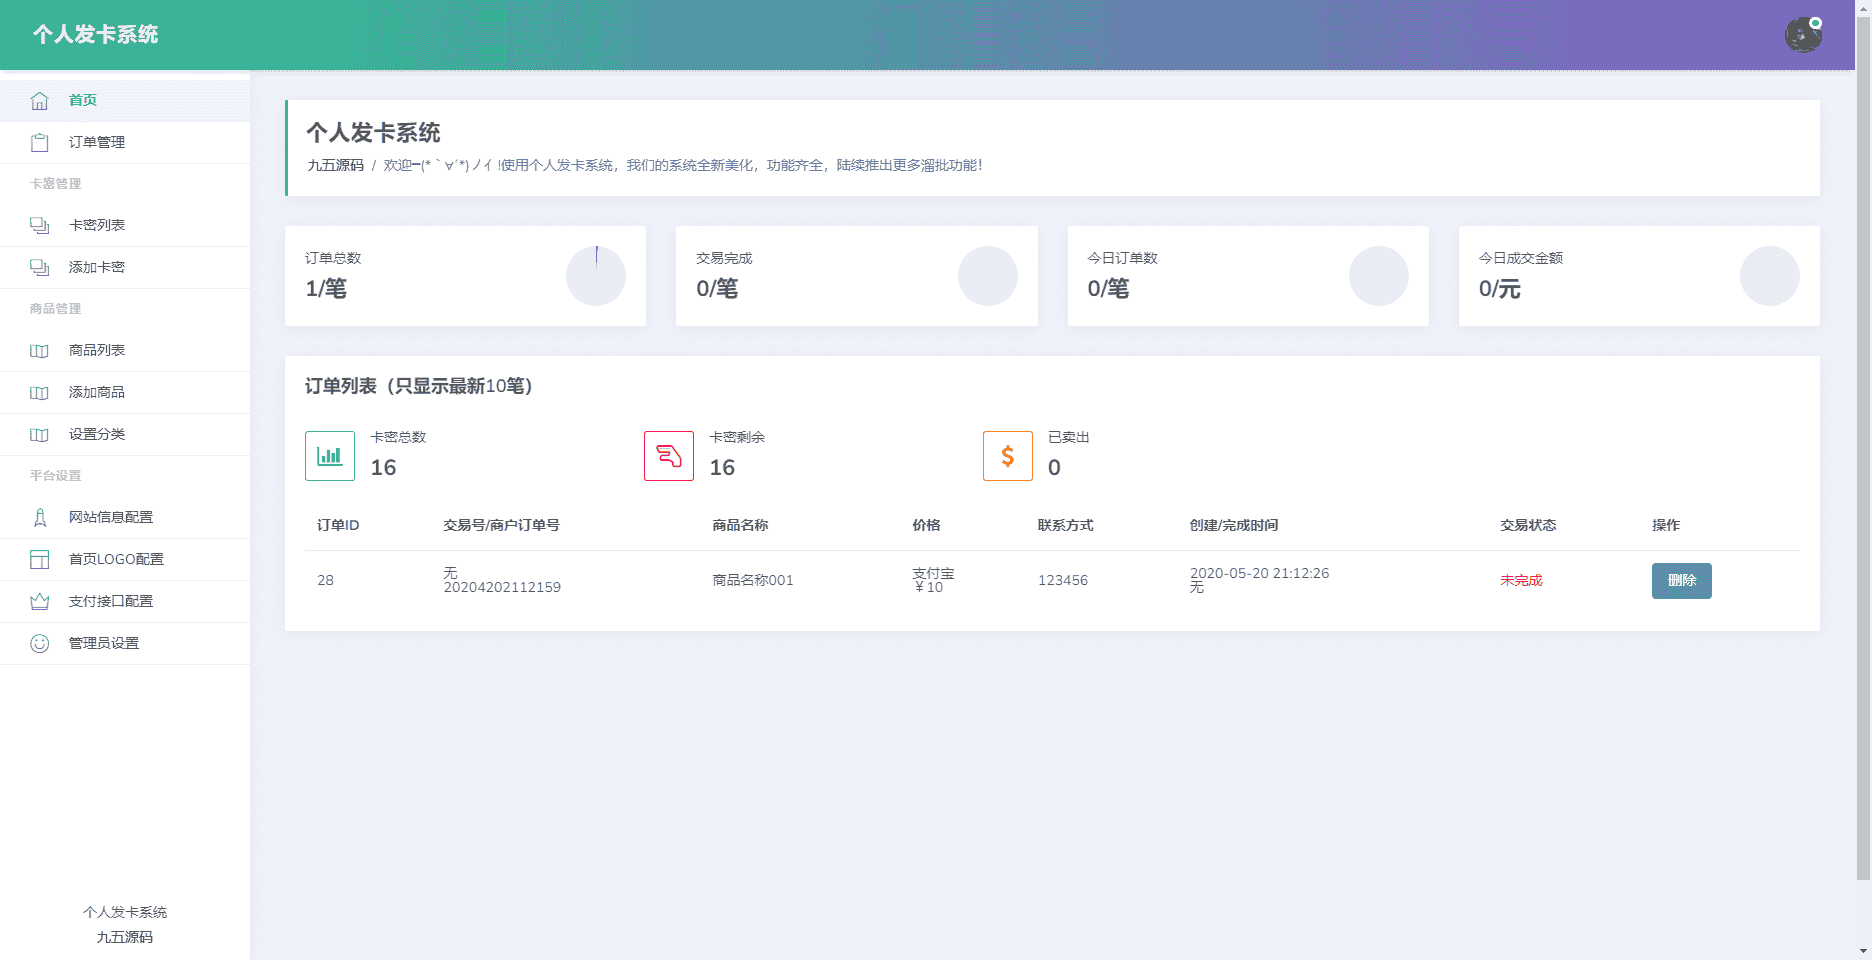Go to 商品列表 in sidebar
The width and height of the screenshot is (1872, 960).
point(97,351)
